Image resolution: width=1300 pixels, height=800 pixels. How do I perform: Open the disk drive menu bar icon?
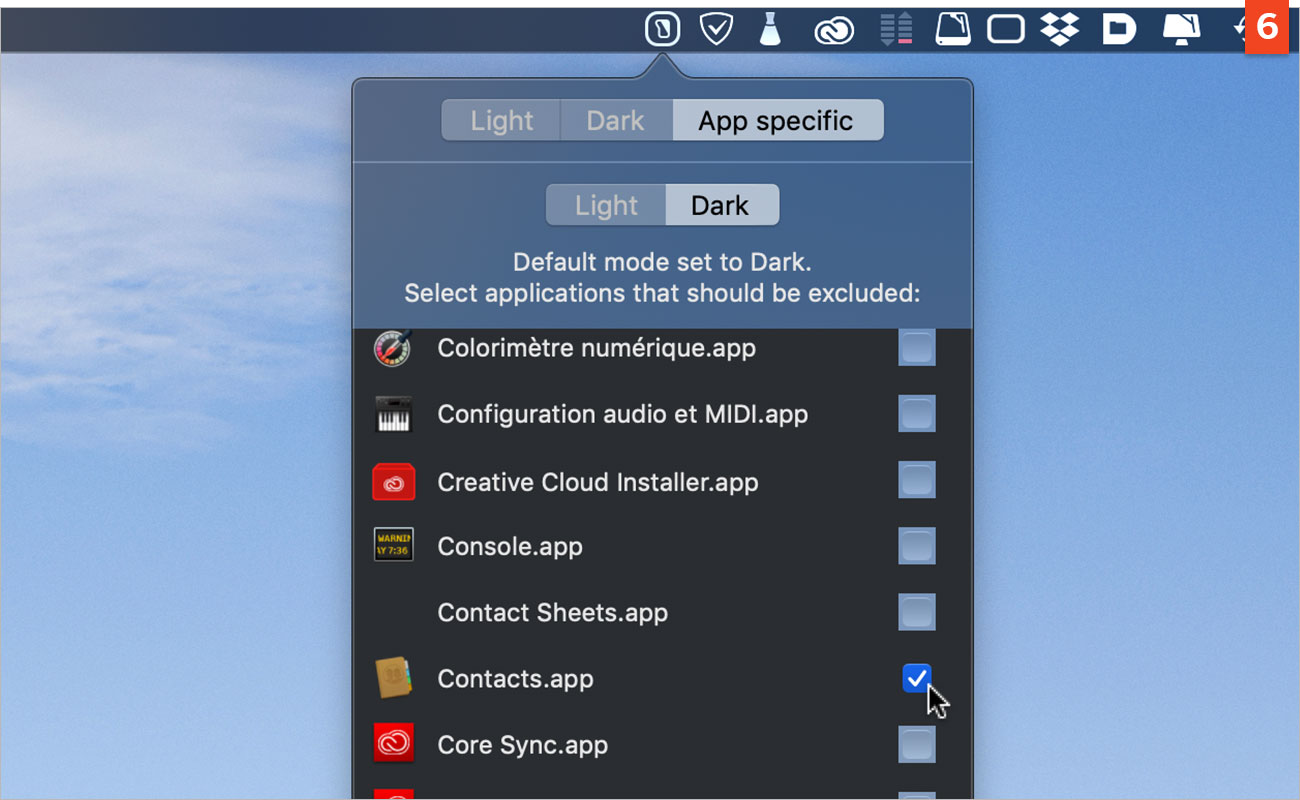[x=952, y=29]
